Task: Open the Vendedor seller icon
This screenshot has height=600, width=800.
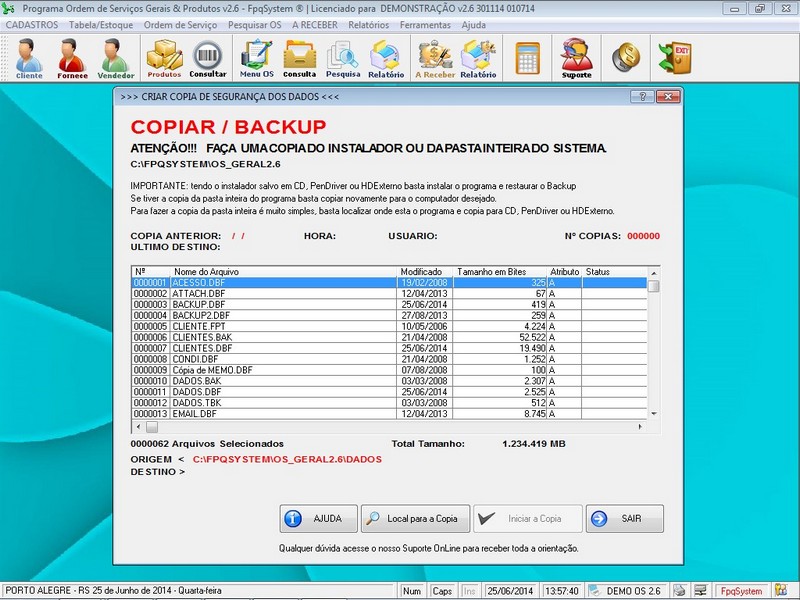Action: click(x=116, y=58)
